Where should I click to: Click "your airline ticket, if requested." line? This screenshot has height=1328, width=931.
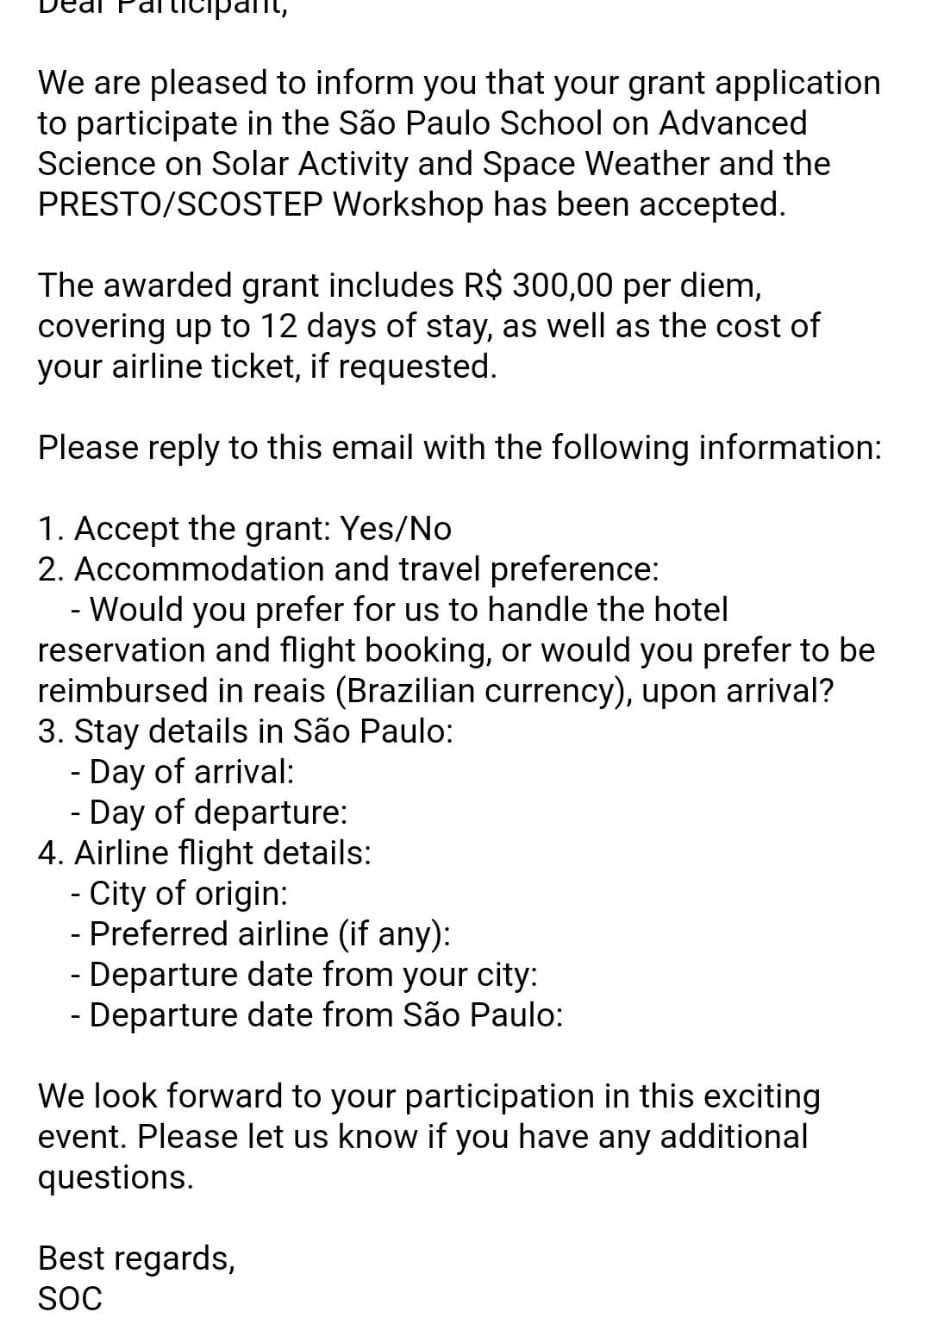pos(267,366)
